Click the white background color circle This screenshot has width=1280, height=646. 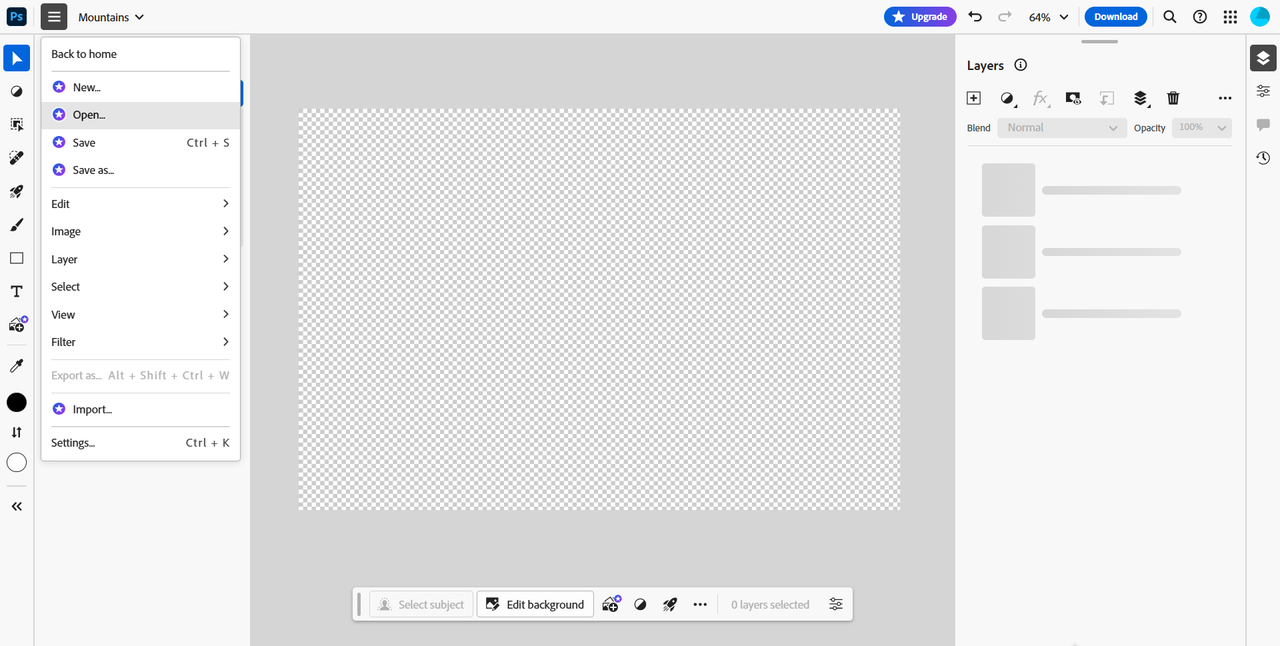tap(16, 462)
